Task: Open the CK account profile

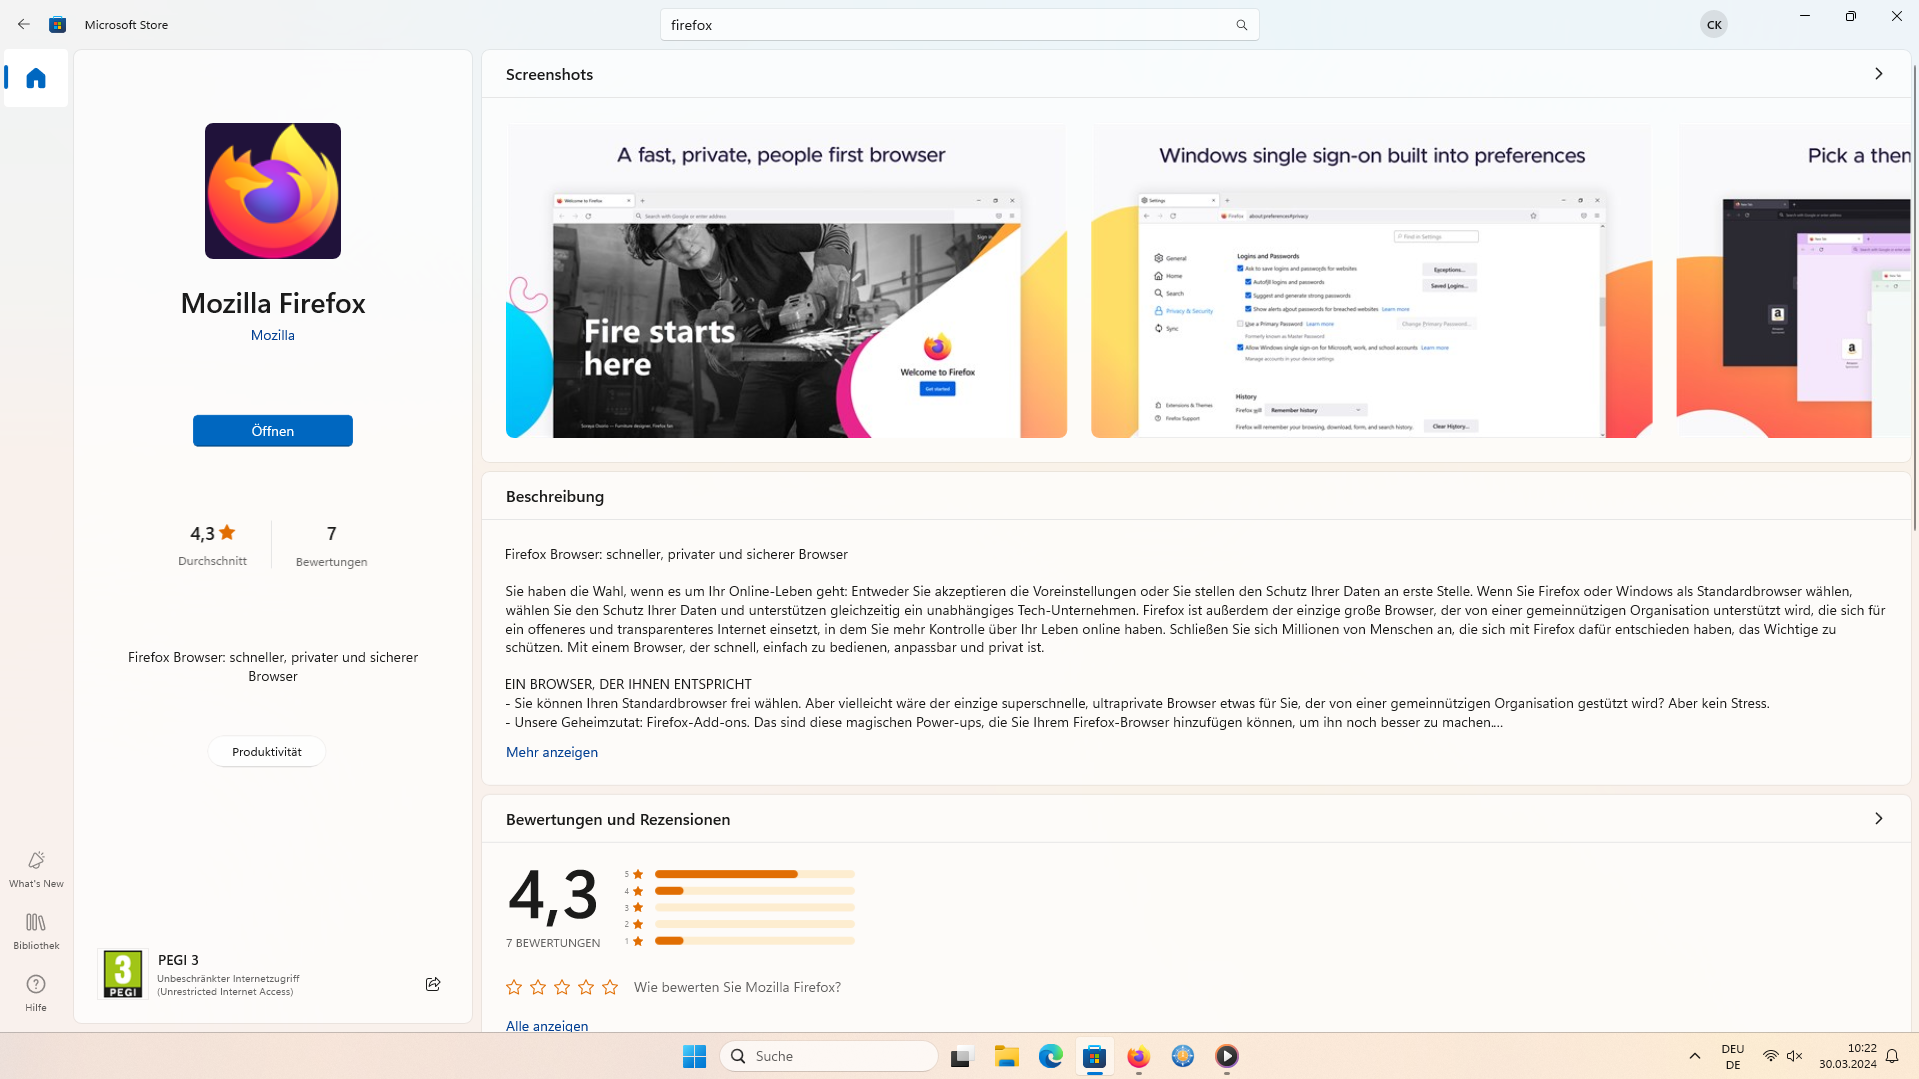Action: pos(1714,25)
